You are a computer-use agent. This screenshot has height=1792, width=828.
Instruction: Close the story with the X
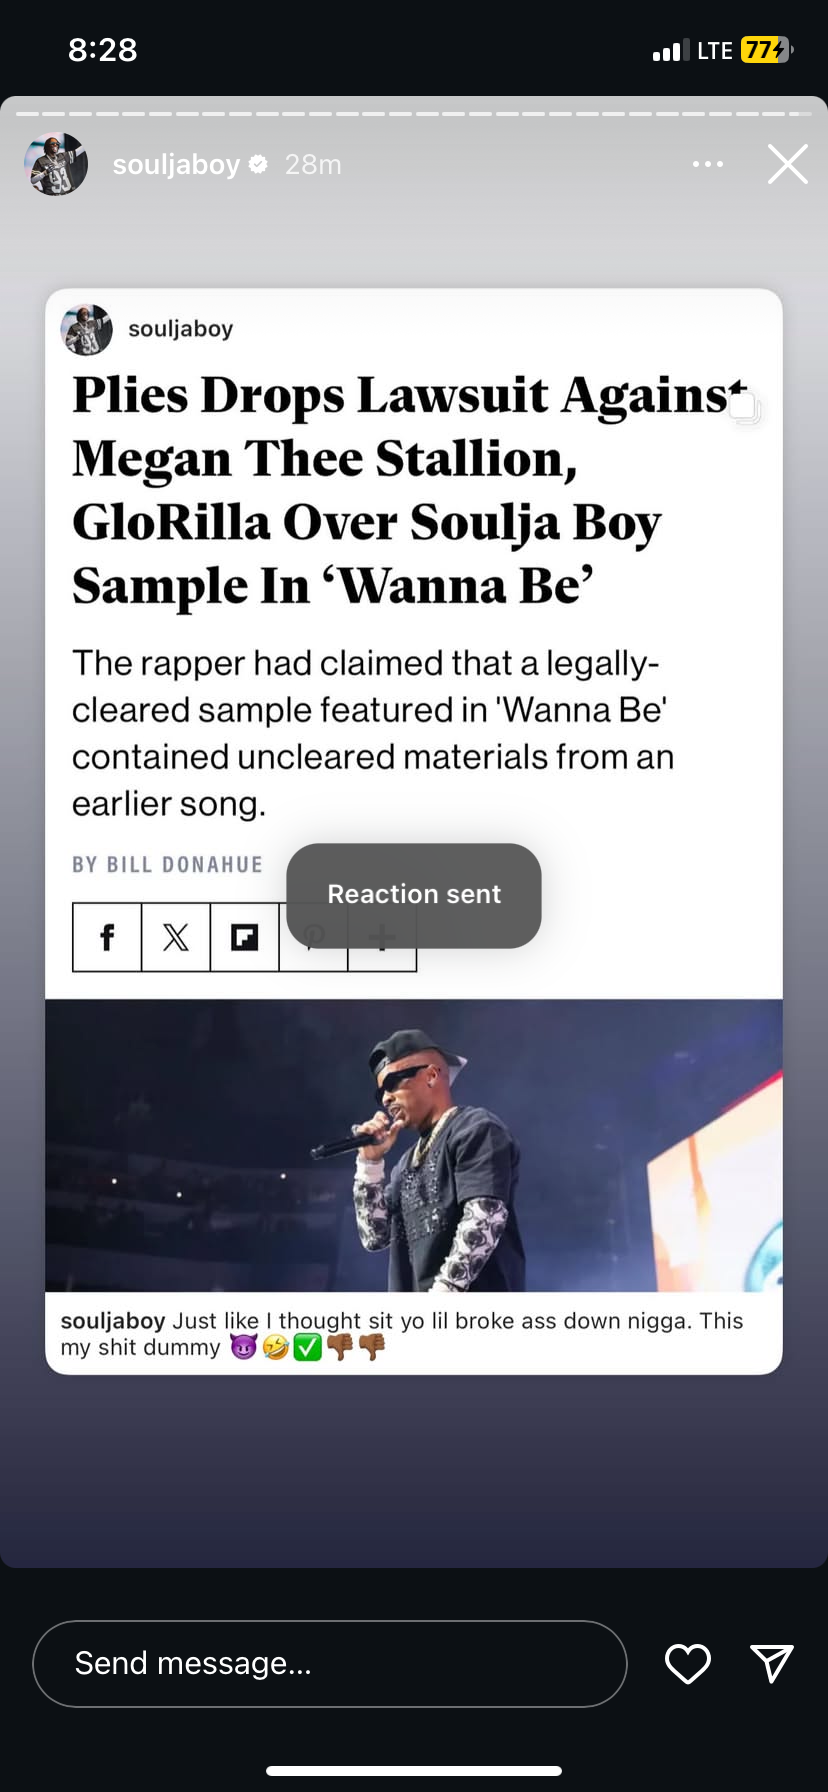787,164
